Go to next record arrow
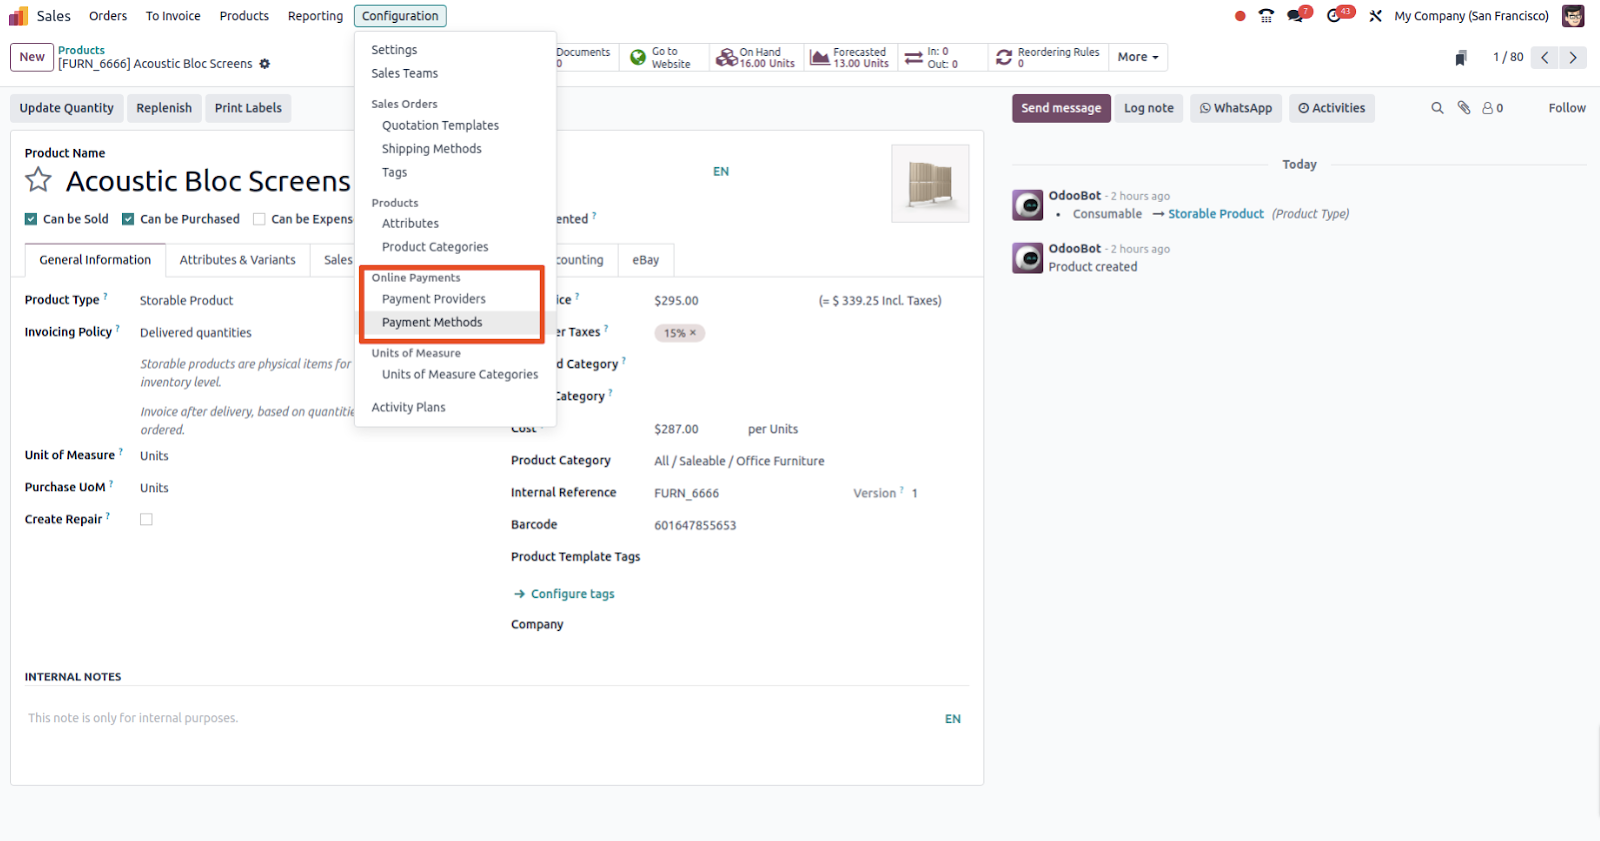This screenshot has height=841, width=1600. 1573,58
